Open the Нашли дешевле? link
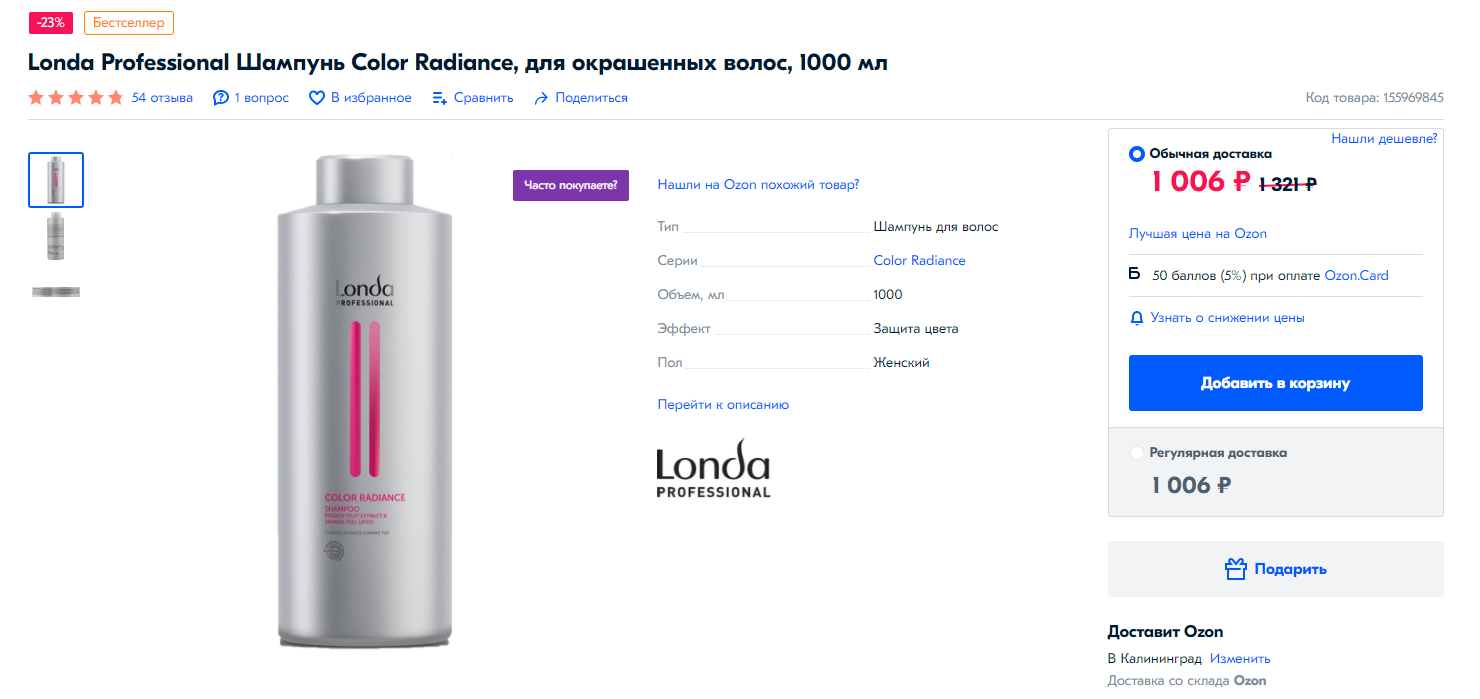 [1384, 139]
